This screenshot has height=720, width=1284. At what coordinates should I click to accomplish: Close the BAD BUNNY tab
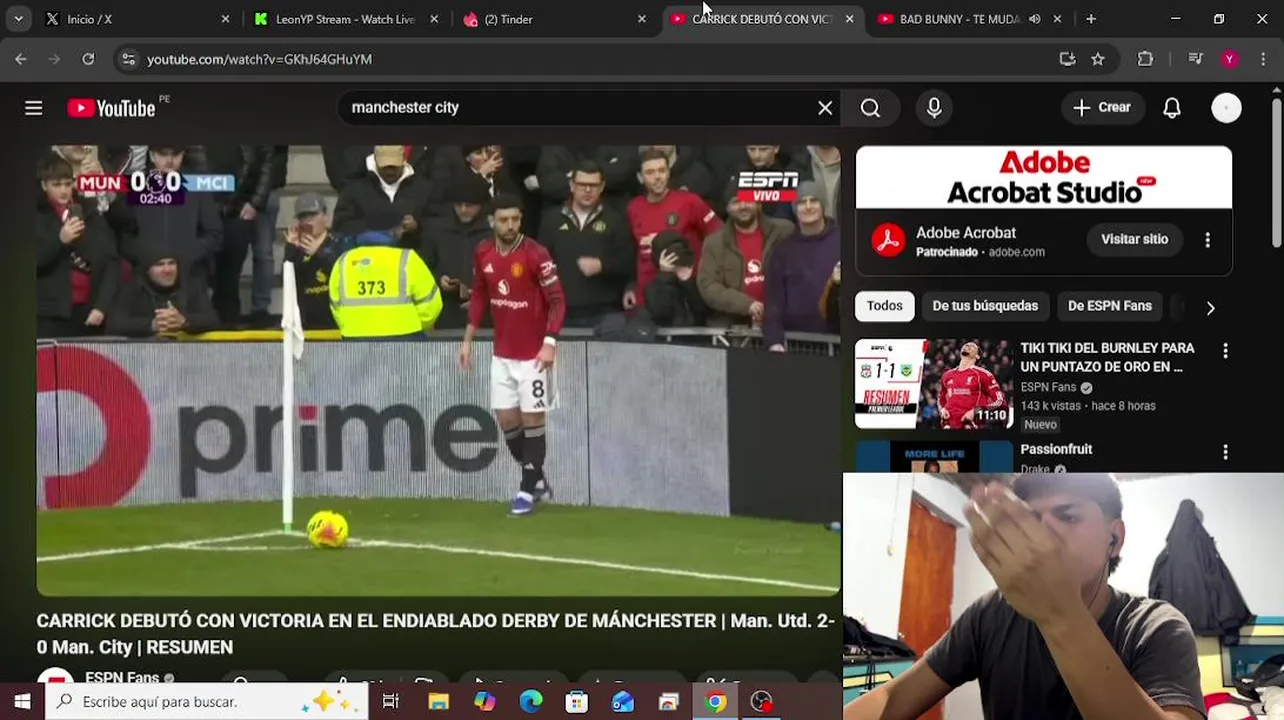(x=1057, y=19)
